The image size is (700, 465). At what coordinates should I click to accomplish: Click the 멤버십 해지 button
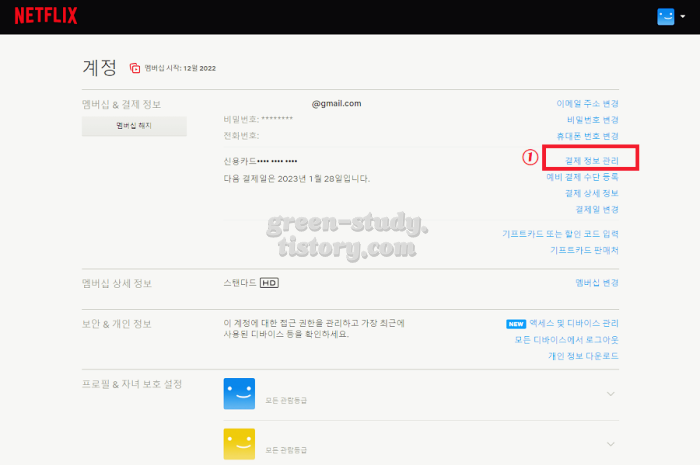tap(134, 126)
